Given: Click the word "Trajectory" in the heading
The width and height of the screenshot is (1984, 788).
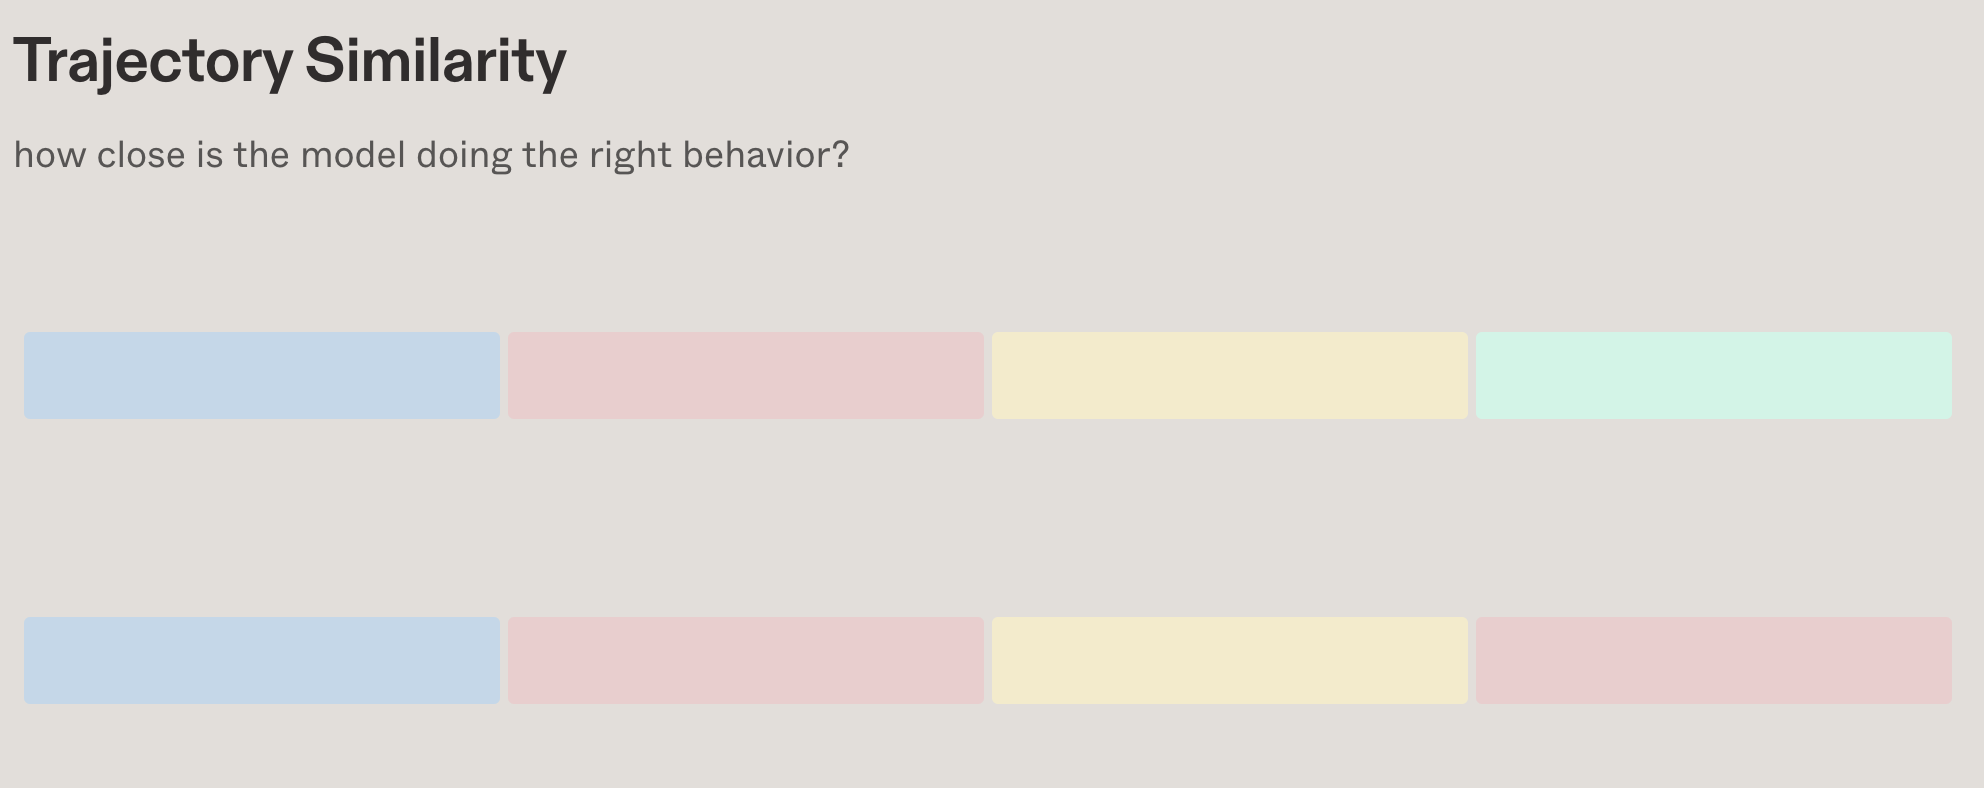Looking at the screenshot, I should pos(153,62).
